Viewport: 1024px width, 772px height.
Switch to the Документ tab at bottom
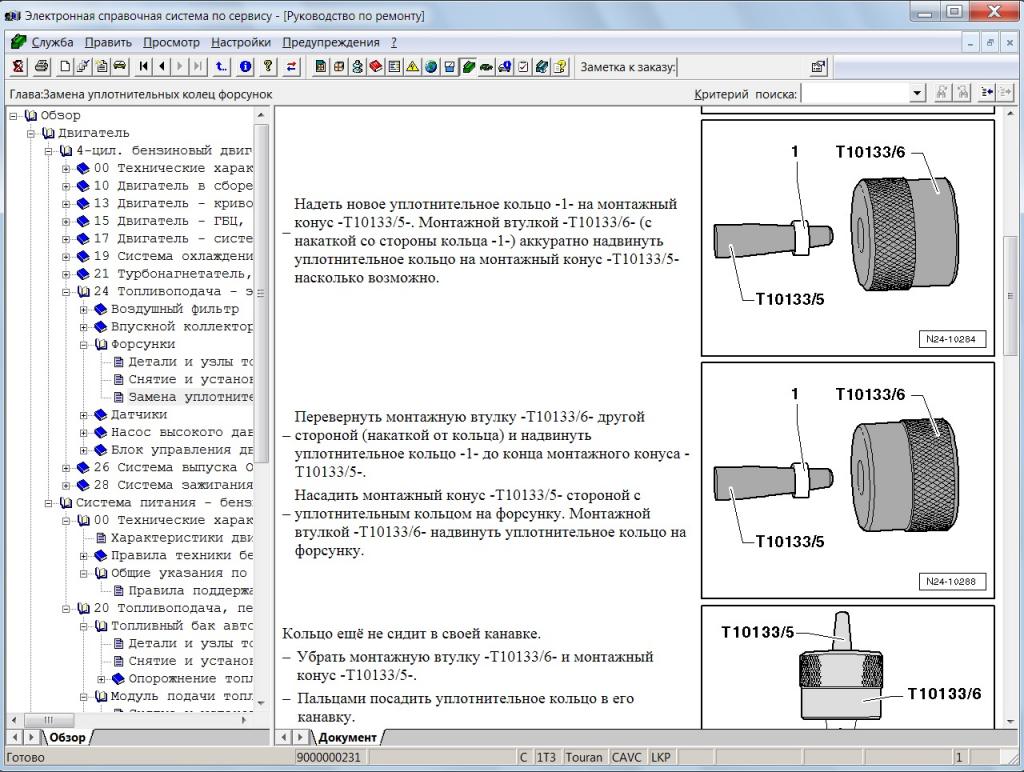[347, 737]
